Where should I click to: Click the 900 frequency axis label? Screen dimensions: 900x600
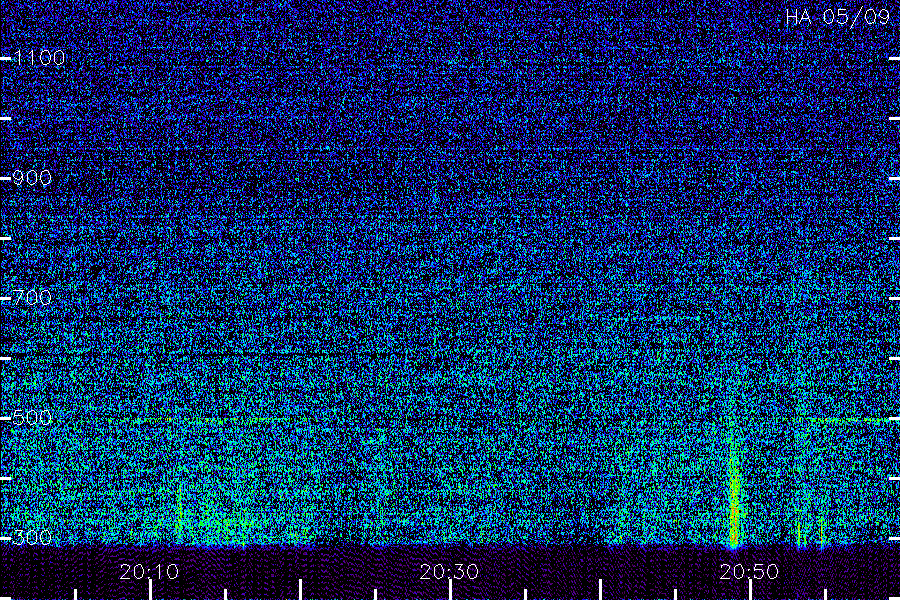coord(32,177)
